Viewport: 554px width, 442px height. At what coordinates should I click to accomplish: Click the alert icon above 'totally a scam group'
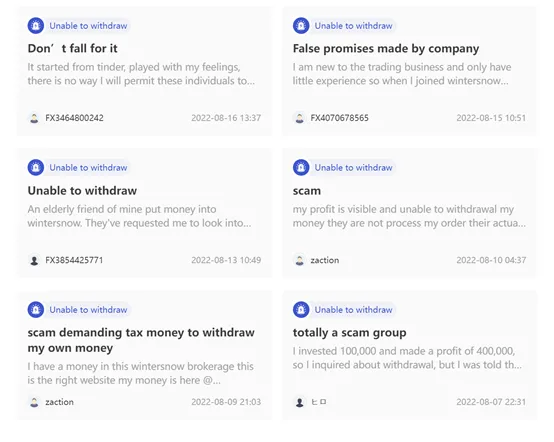point(301,310)
